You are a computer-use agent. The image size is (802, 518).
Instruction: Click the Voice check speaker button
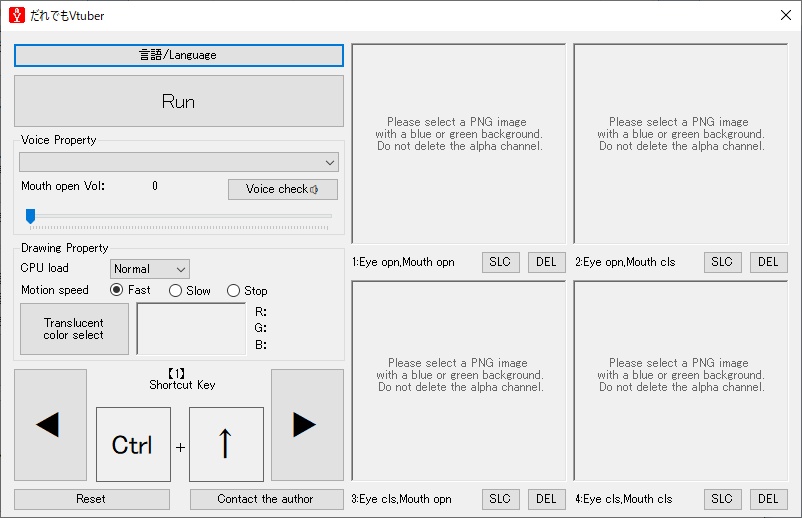282,189
